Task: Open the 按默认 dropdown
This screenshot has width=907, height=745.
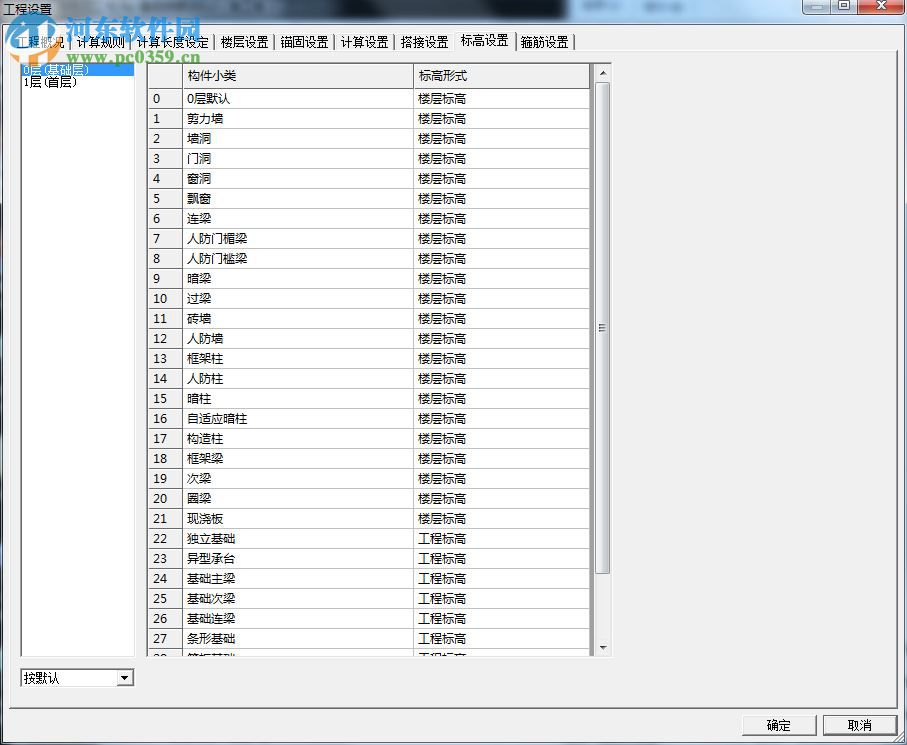Action: (x=124, y=677)
